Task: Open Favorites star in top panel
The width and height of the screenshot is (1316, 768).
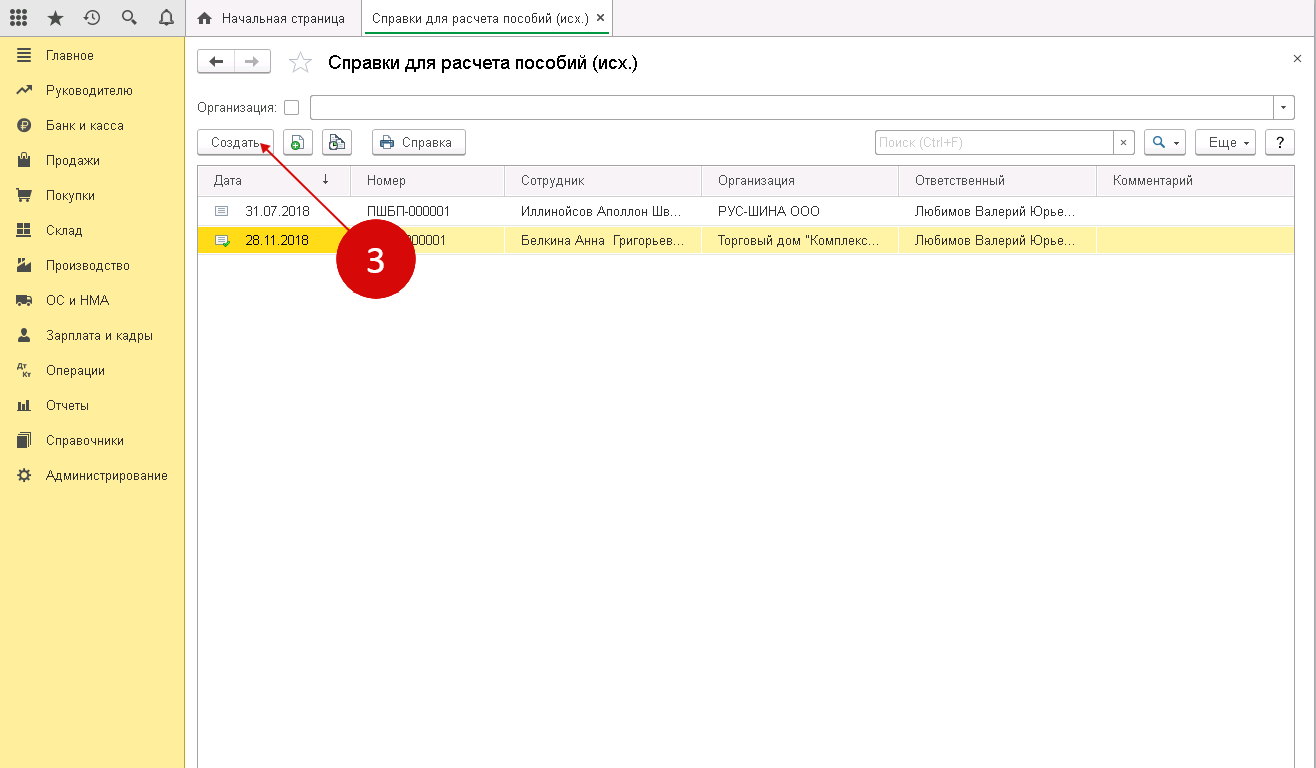Action: [55, 18]
